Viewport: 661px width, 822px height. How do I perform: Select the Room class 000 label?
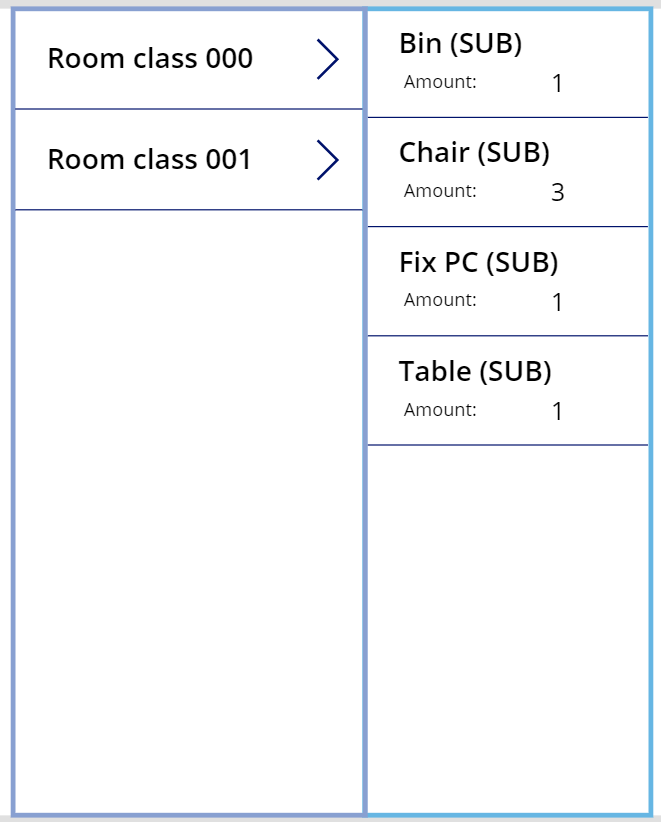(x=150, y=59)
